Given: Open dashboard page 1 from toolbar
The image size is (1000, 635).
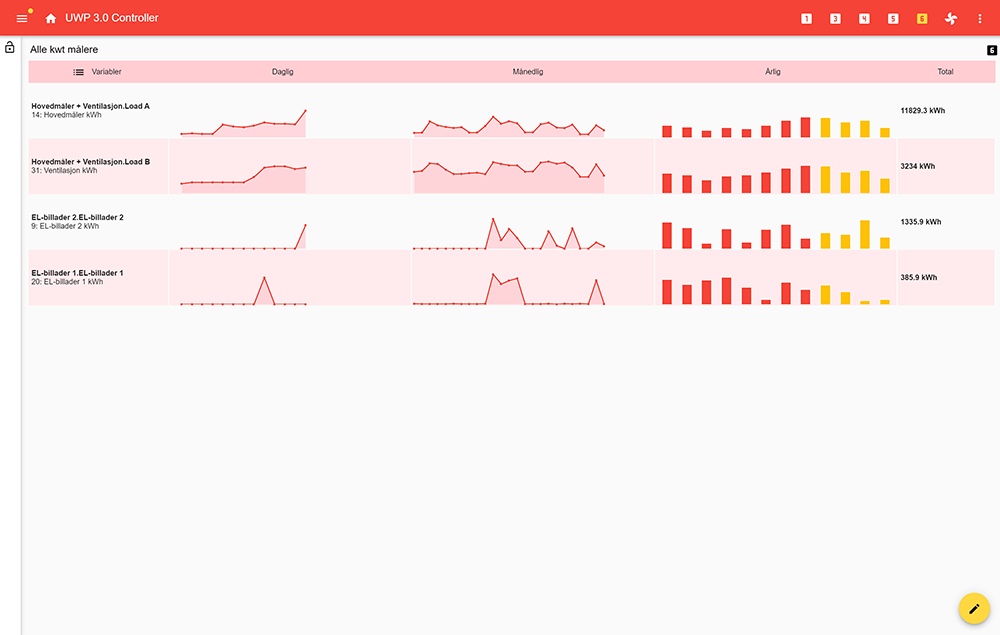Looking at the screenshot, I should 807,18.
